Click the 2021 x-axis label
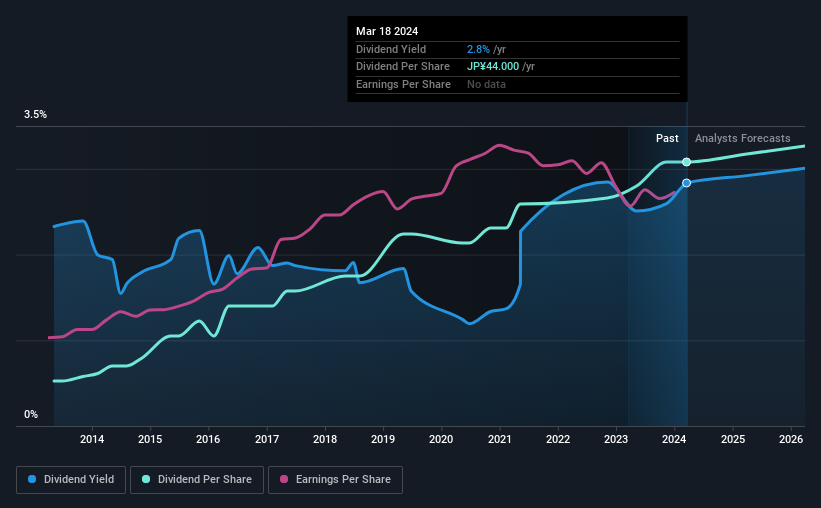Viewport: 821px width, 508px height. point(500,439)
